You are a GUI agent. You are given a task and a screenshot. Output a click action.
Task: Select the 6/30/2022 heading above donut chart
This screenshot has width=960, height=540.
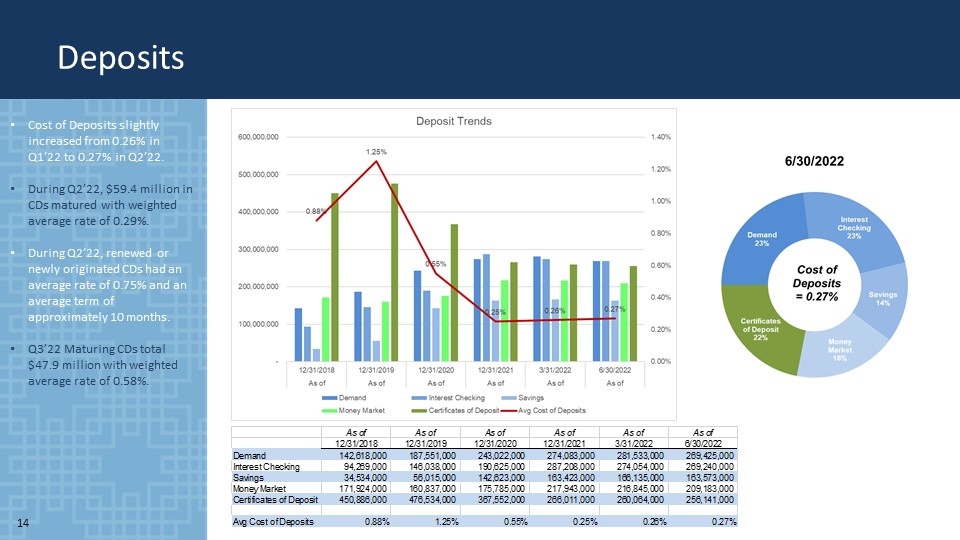tap(815, 159)
